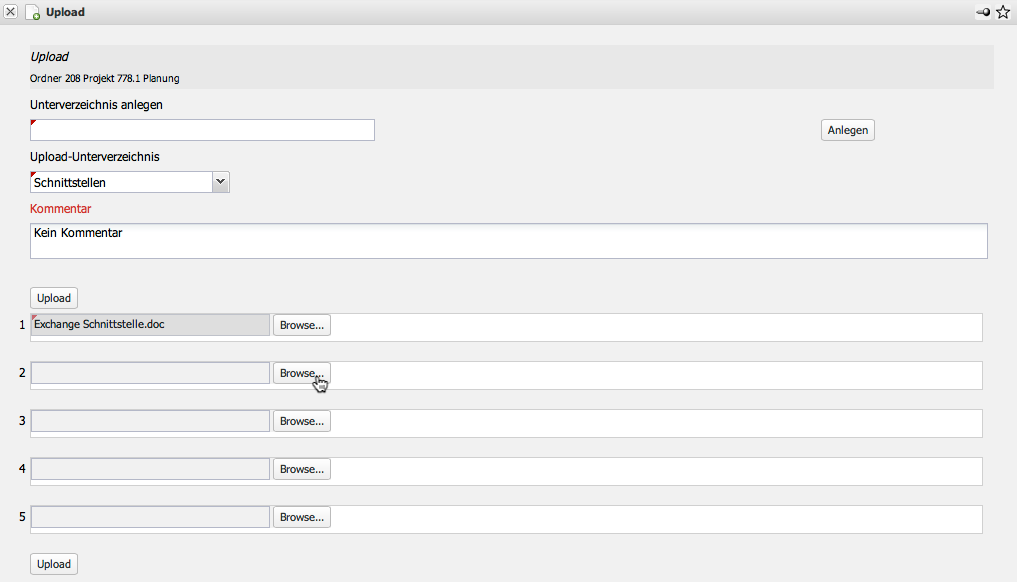Open the Upload-Unterverzeichnis dropdown arrow
Screen dimensions: 1017x582
pos(221,182)
